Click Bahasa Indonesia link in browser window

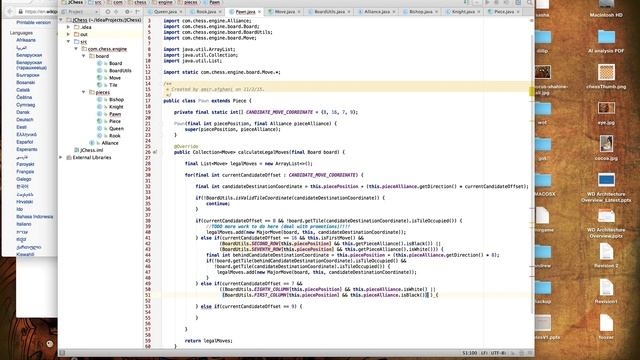point(35,217)
